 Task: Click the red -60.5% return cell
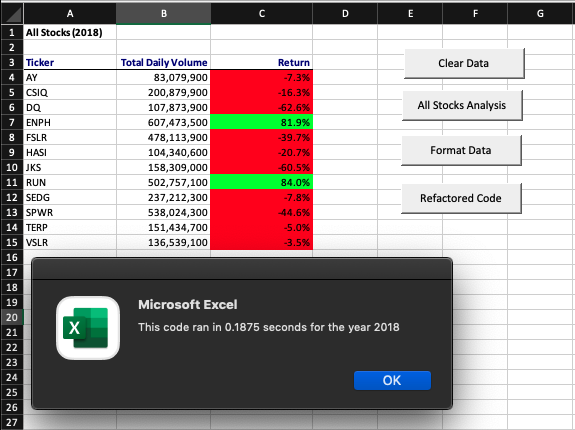pyautogui.click(x=261, y=168)
